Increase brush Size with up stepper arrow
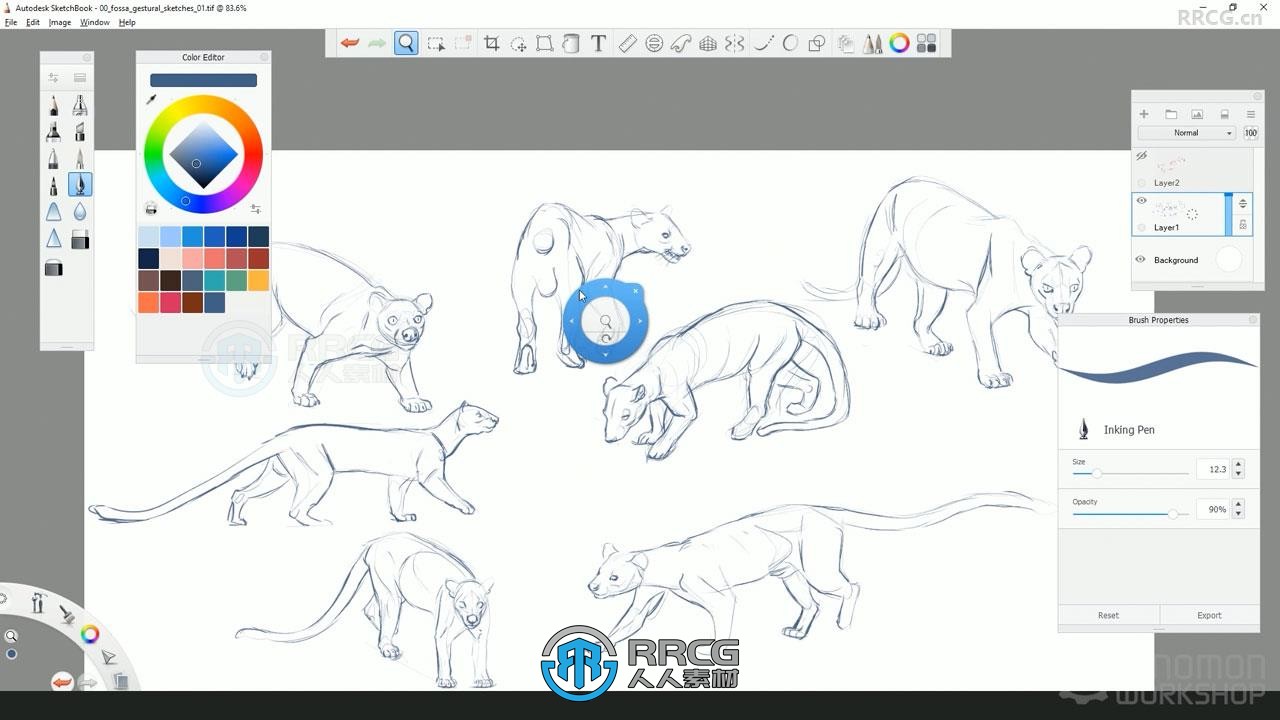 coord(1238,464)
